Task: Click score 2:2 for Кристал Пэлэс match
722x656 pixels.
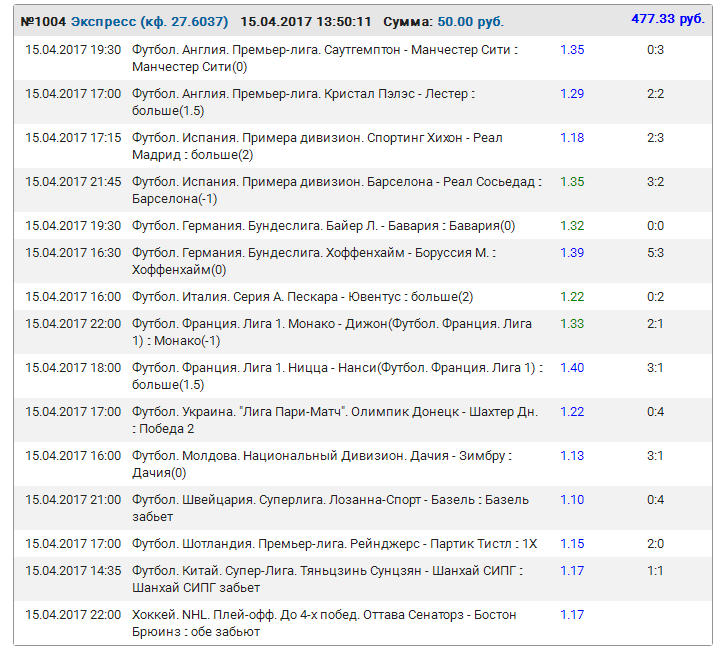Action: (x=655, y=94)
